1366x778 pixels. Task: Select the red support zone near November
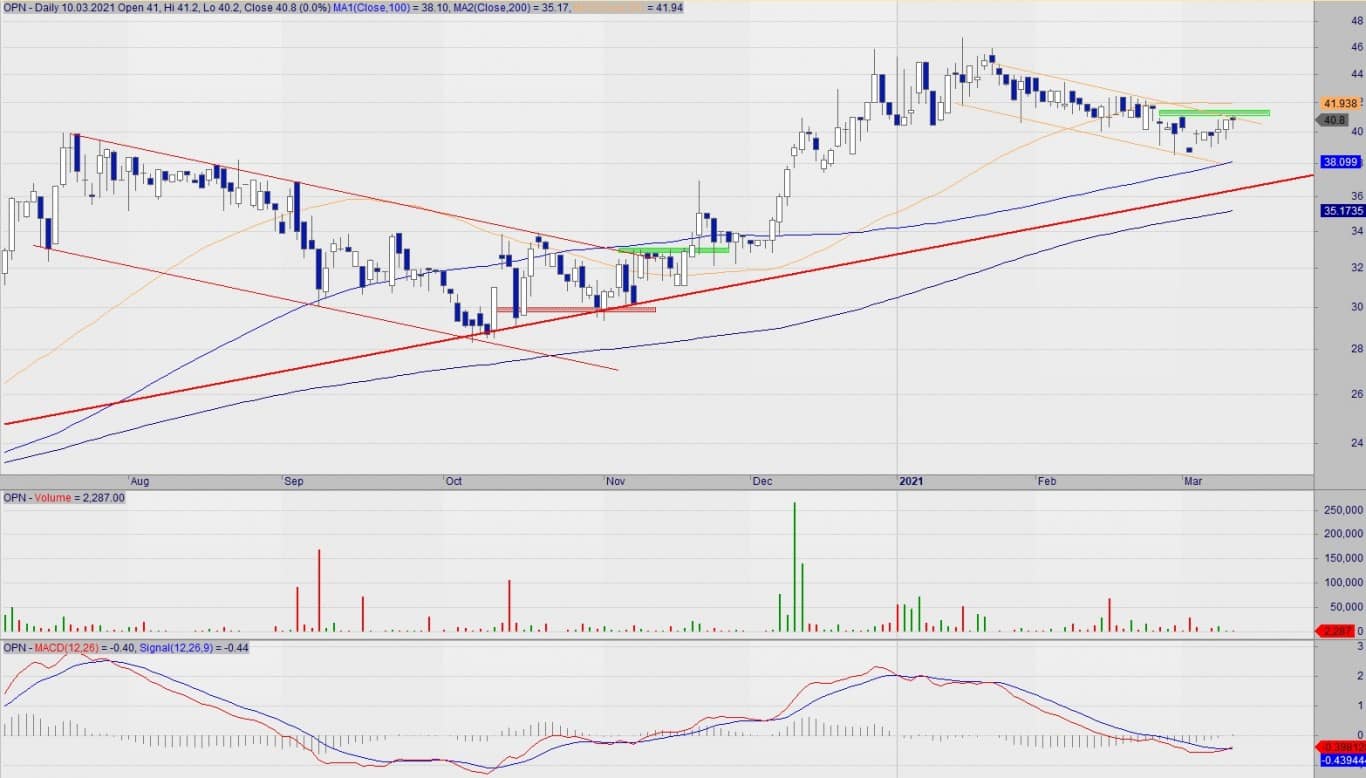(x=576, y=309)
